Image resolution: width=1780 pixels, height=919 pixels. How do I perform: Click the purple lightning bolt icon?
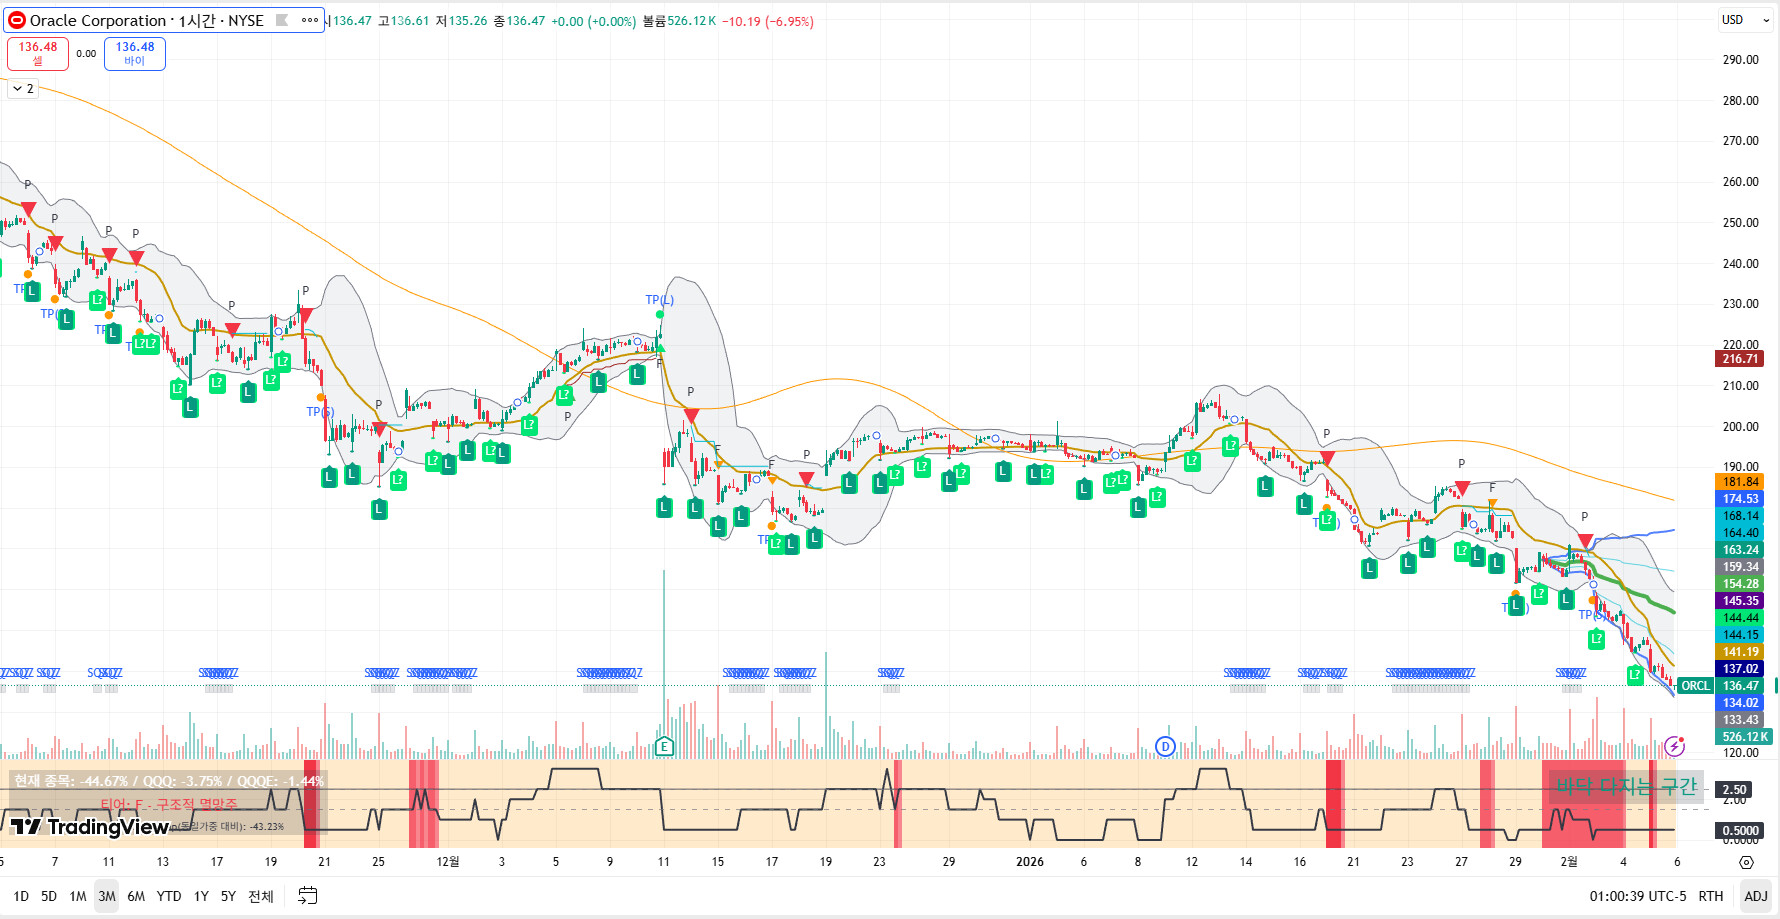pyautogui.click(x=1674, y=746)
